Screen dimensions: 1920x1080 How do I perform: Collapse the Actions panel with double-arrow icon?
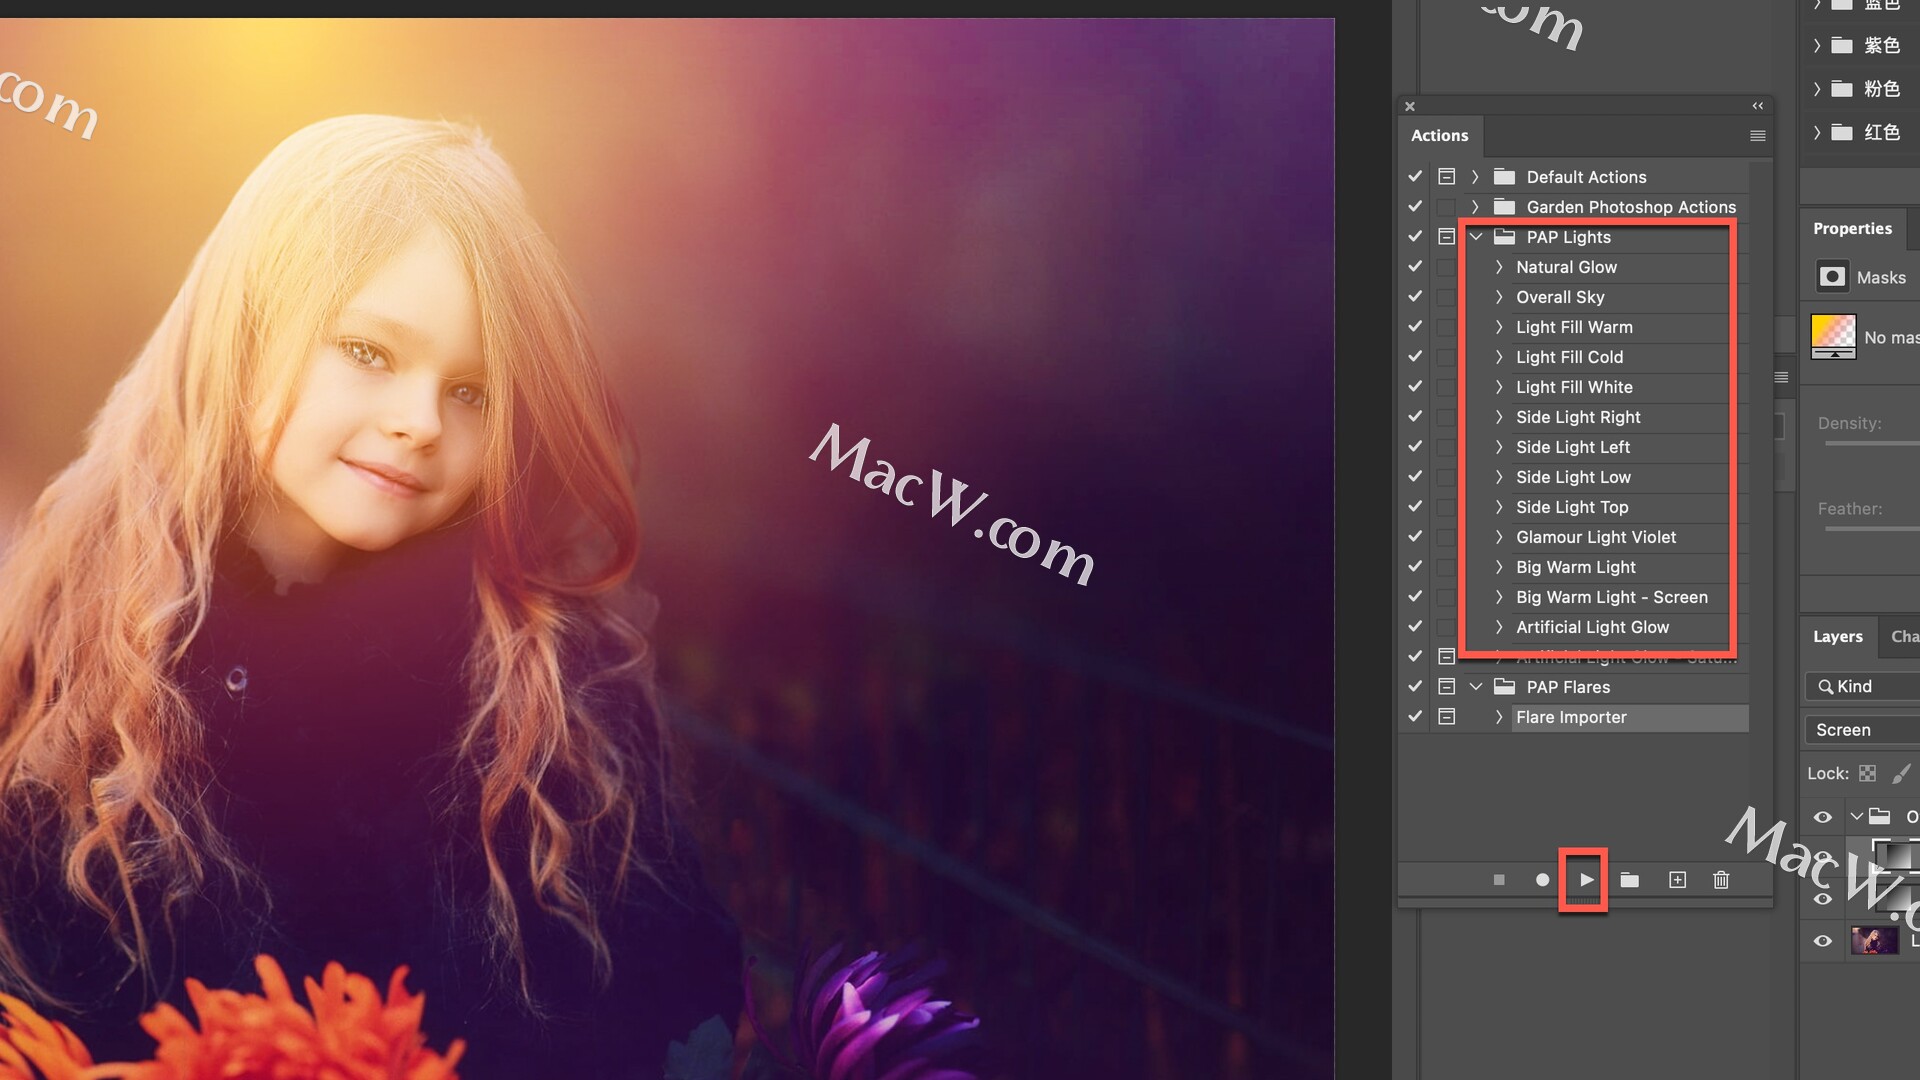[x=1757, y=106]
